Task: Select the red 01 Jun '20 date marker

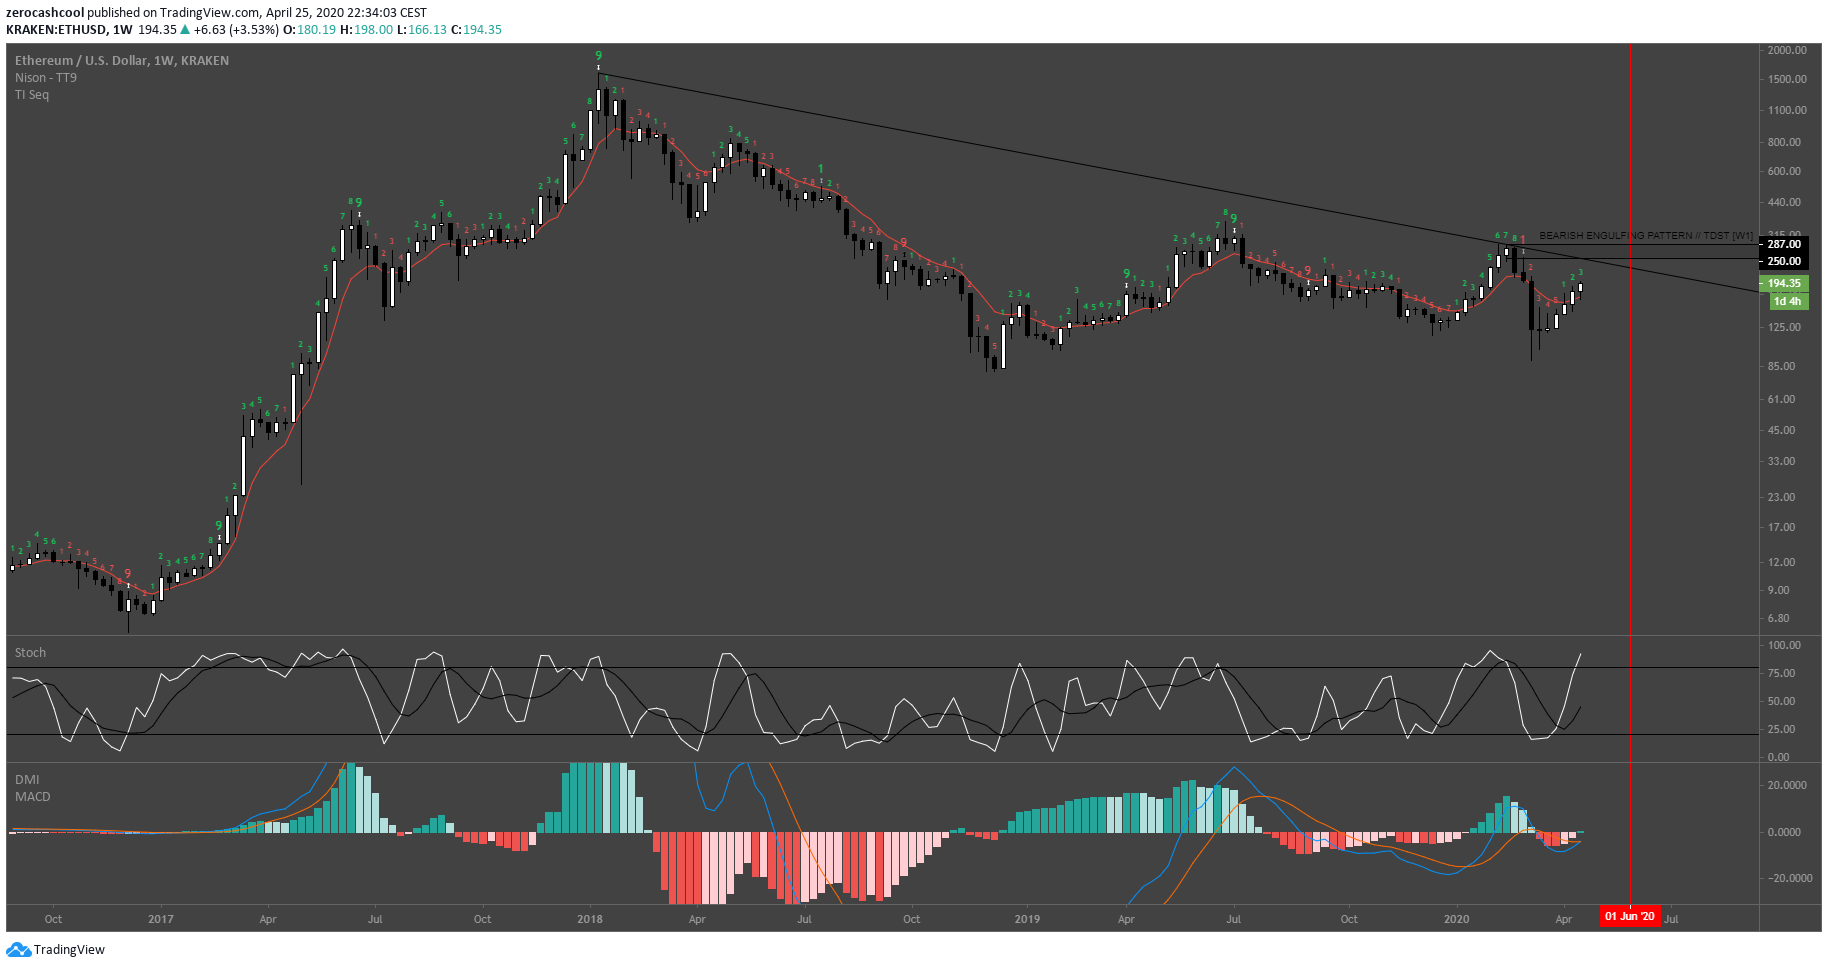Action: tap(1630, 916)
